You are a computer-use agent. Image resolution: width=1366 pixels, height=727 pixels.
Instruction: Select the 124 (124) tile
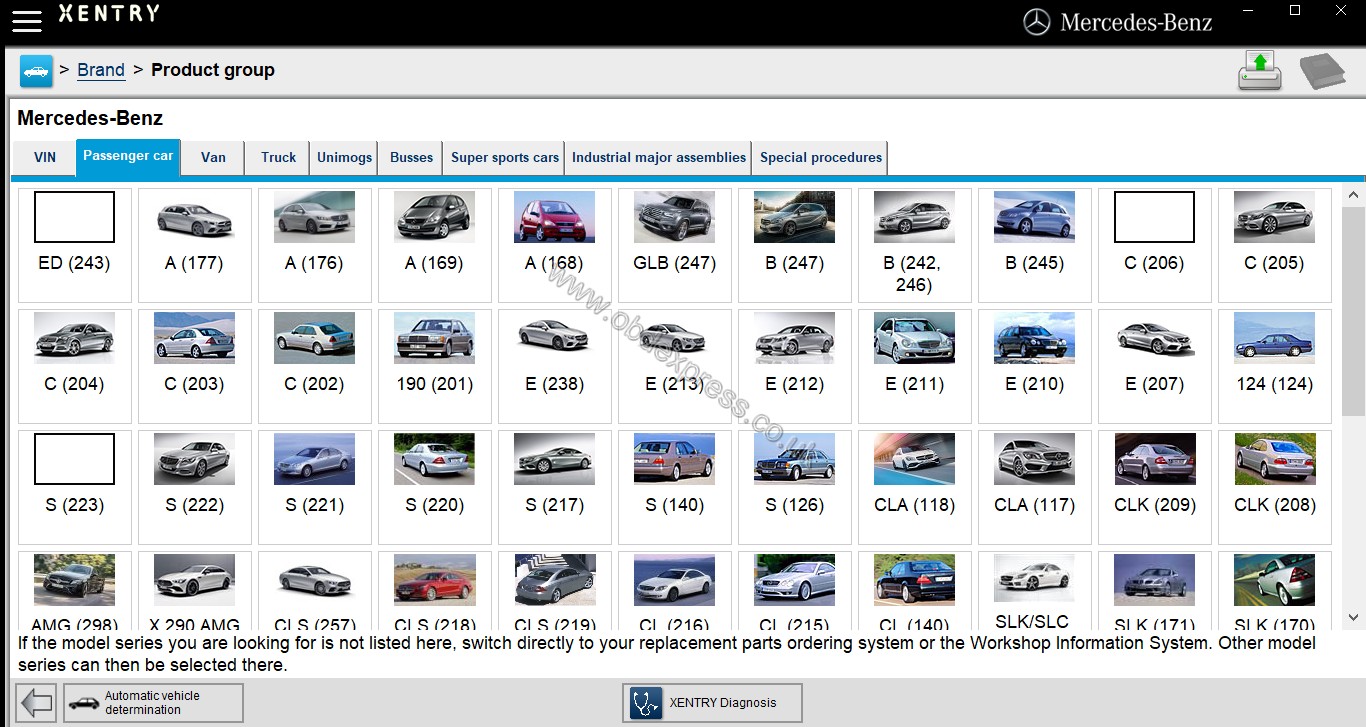(x=1275, y=366)
